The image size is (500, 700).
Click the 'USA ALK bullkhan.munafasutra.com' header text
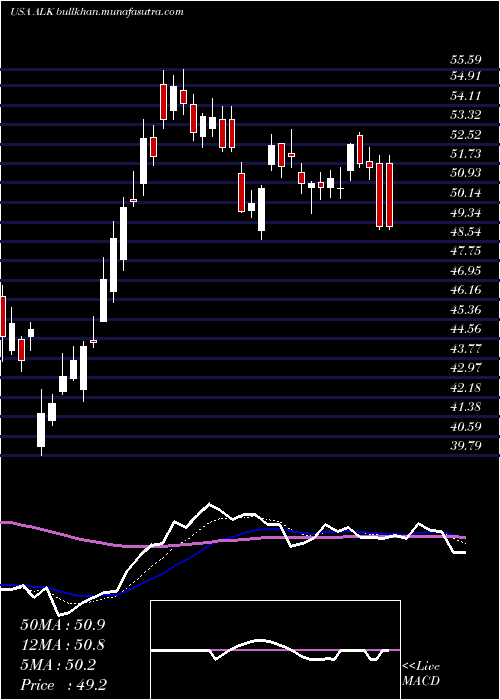coord(97,12)
